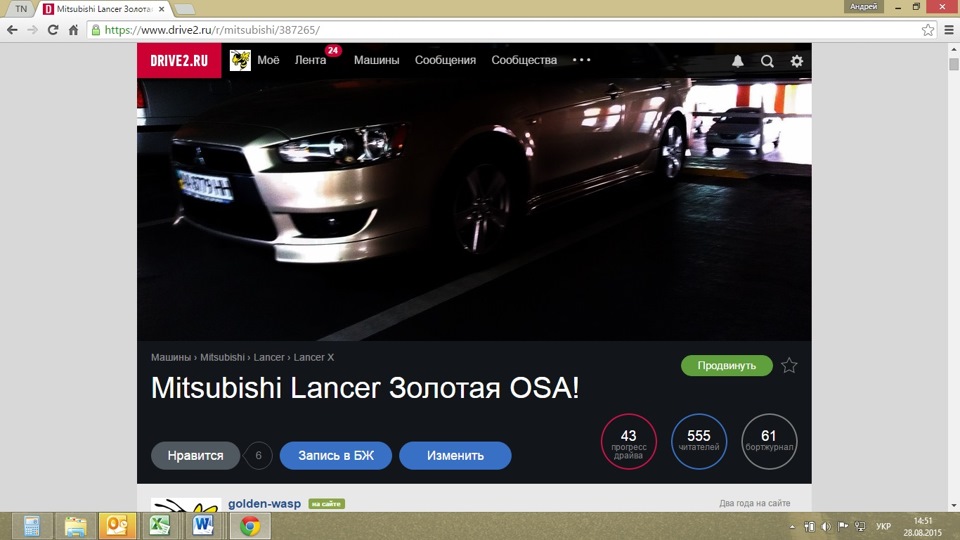Open site search magnifier icon
This screenshot has width=960, height=540.
click(767, 61)
